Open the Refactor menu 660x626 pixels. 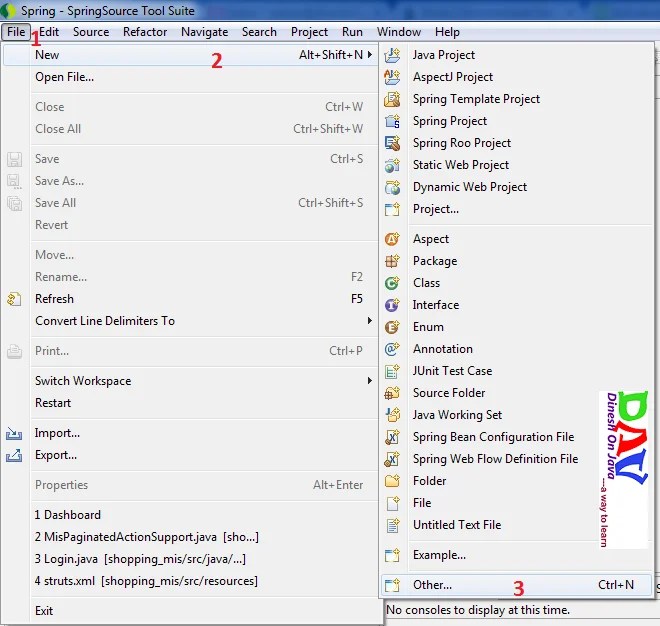point(145,32)
